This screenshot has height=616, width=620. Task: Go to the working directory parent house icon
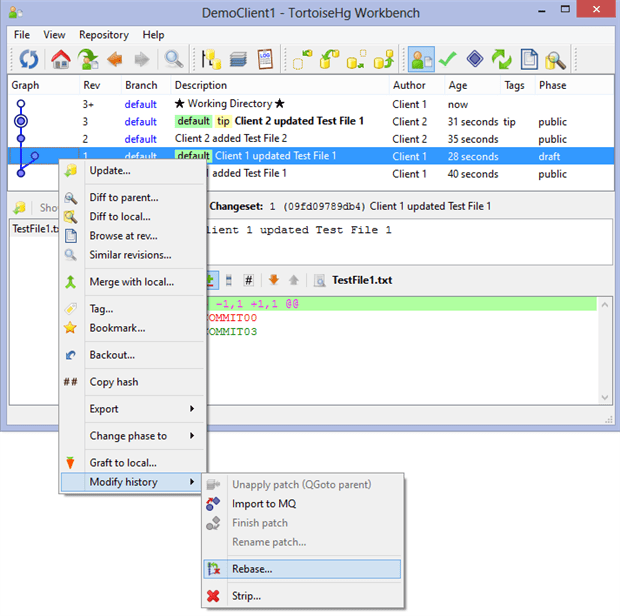pyautogui.click(x=61, y=59)
